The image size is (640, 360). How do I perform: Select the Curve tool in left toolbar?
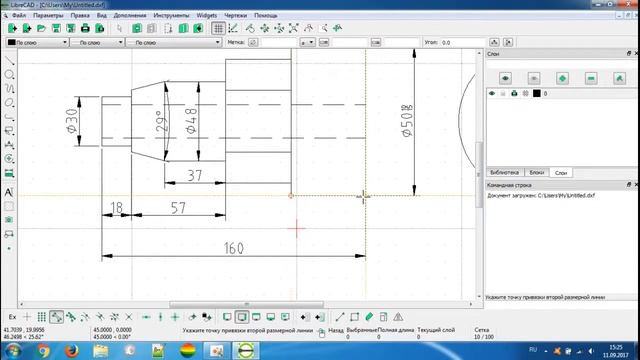9,89
